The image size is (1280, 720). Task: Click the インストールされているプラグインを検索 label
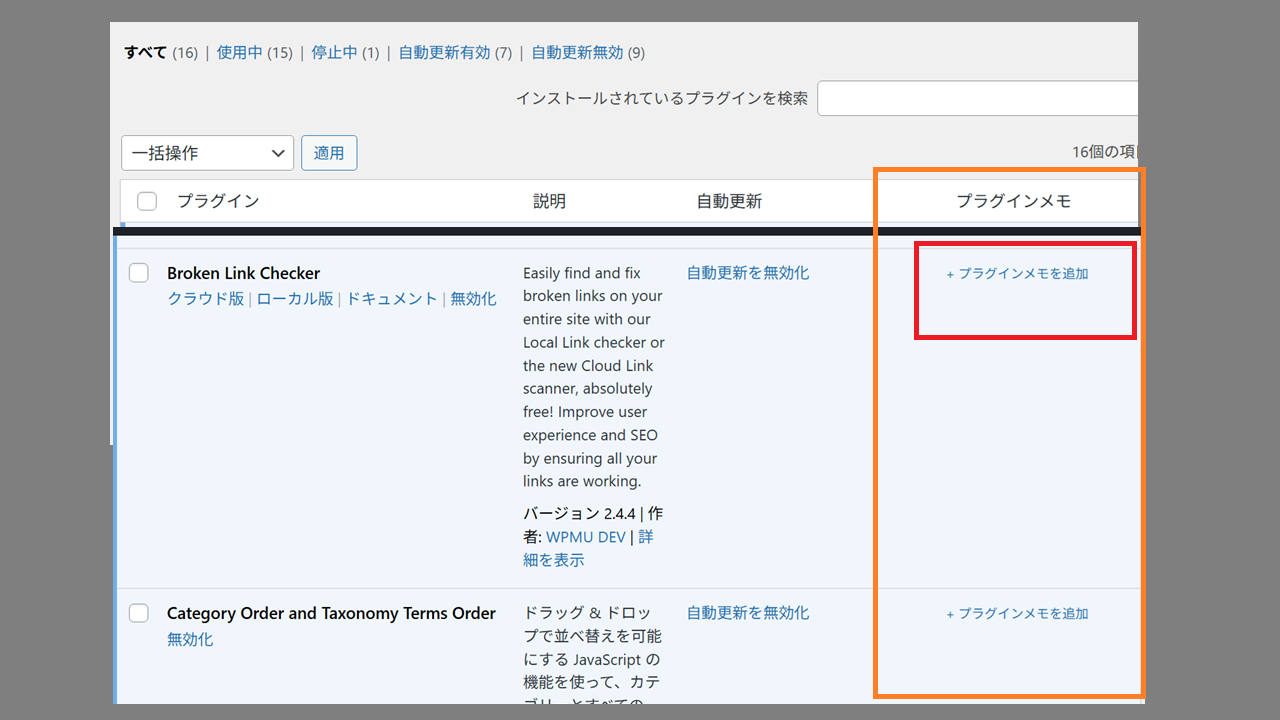pyautogui.click(x=661, y=99)
